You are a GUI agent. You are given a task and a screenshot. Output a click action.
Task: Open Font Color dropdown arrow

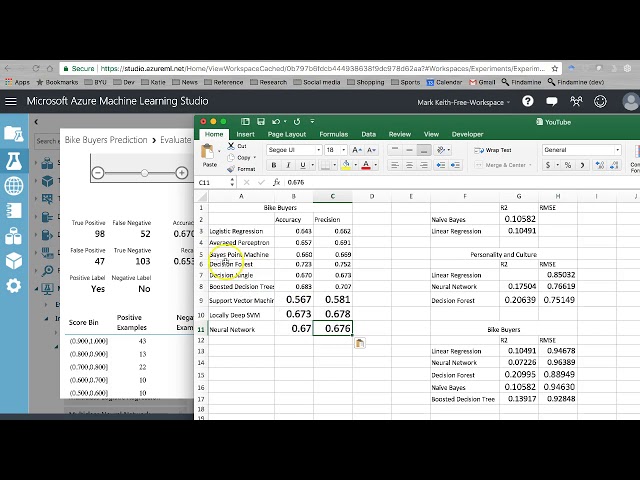tap(376, 165)
